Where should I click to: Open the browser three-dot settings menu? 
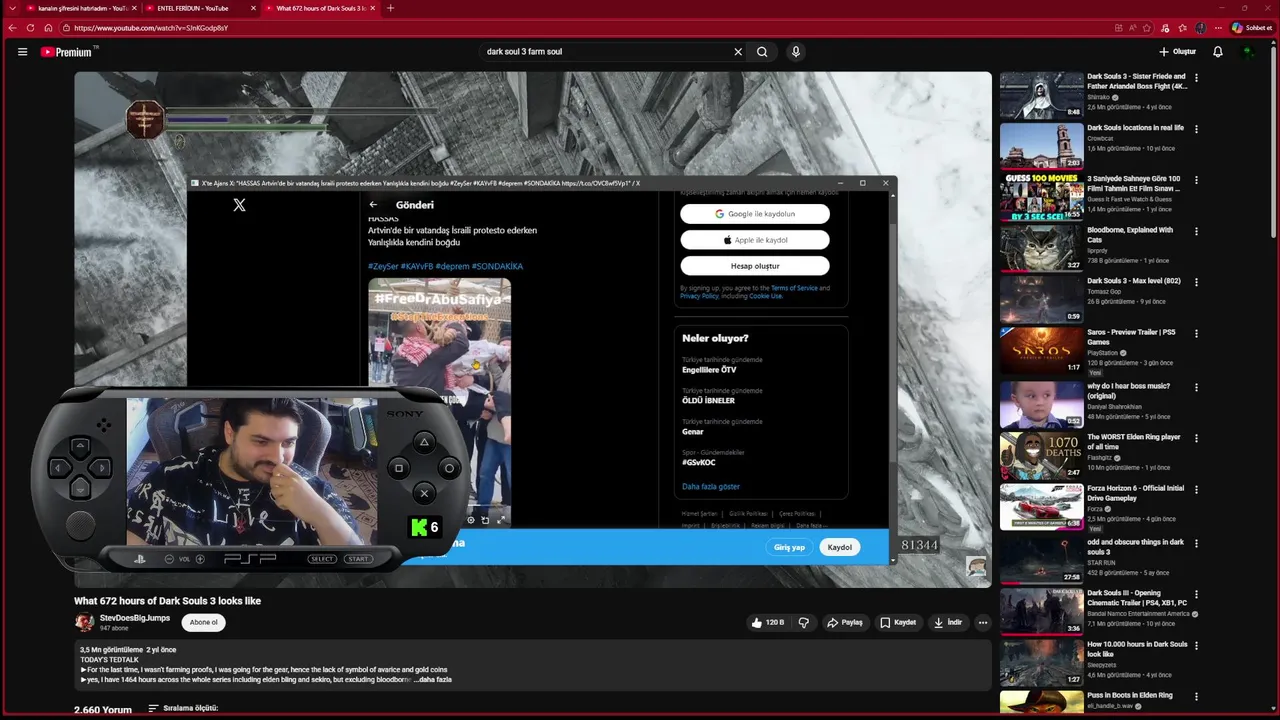click(1217, 28)
